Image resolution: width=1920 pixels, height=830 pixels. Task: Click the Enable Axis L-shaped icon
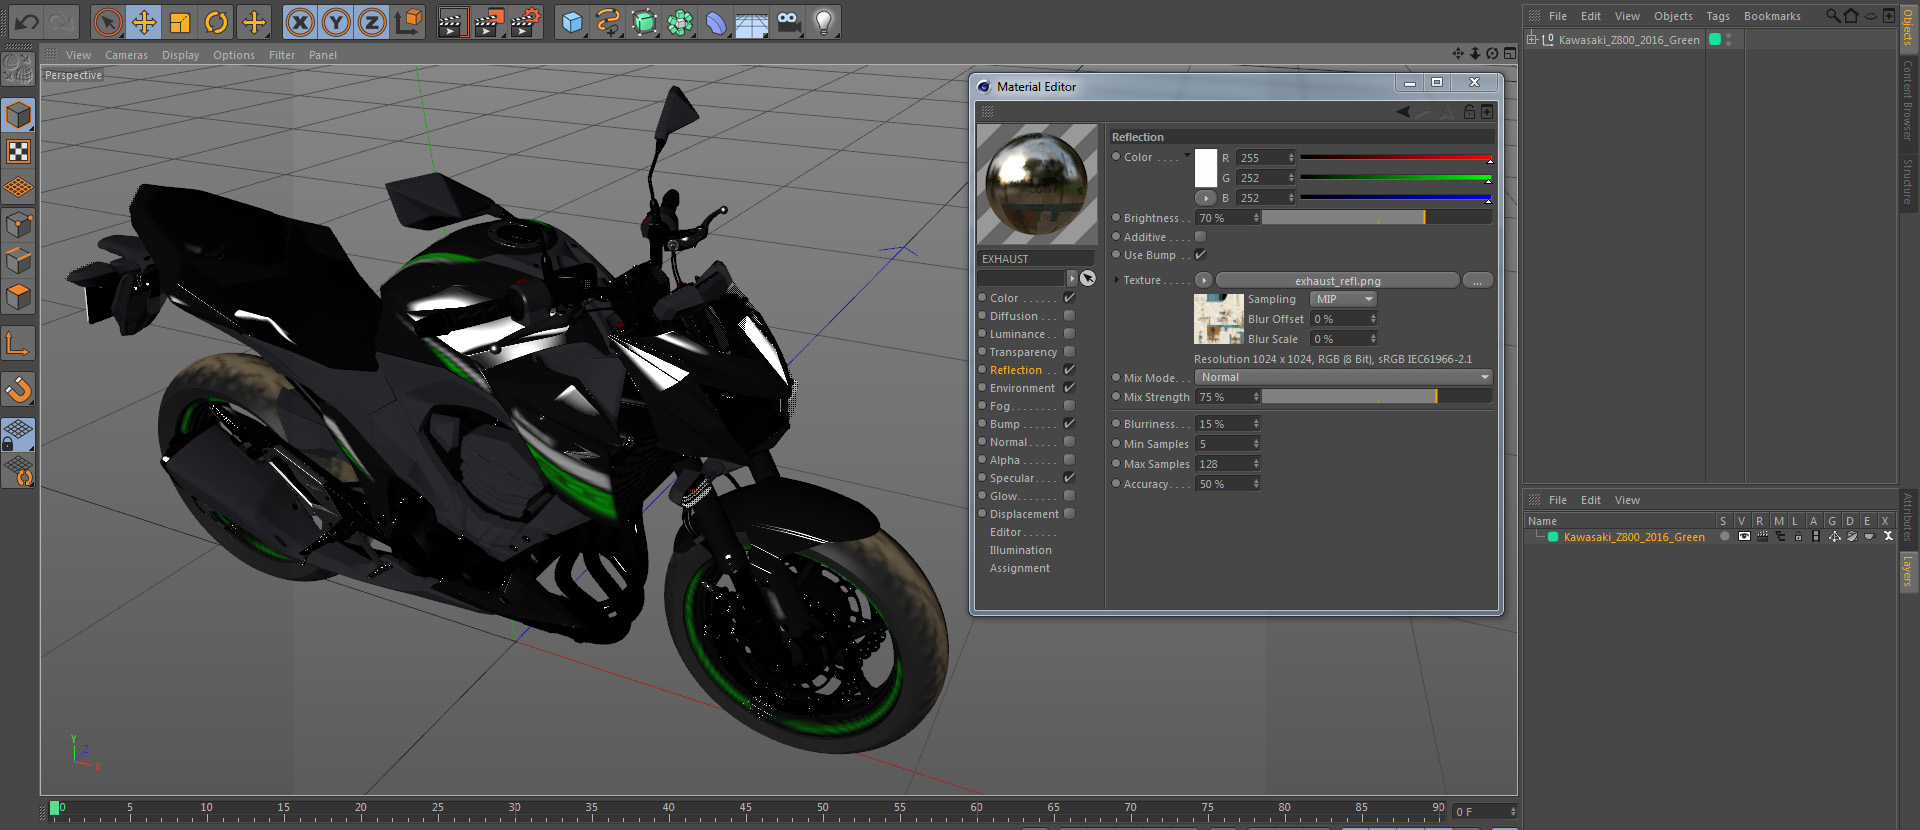[18, 343]
